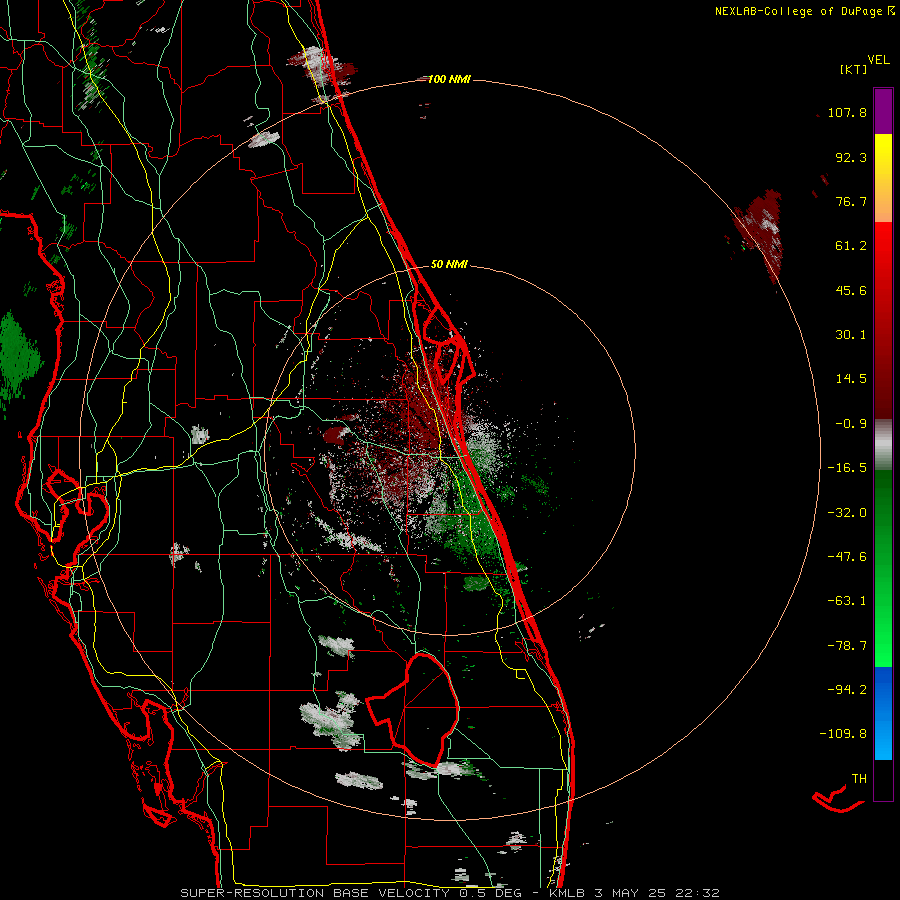900x900 pixels.
Task: Click the 30.1 velocity scale value
Action: point(851,335)
